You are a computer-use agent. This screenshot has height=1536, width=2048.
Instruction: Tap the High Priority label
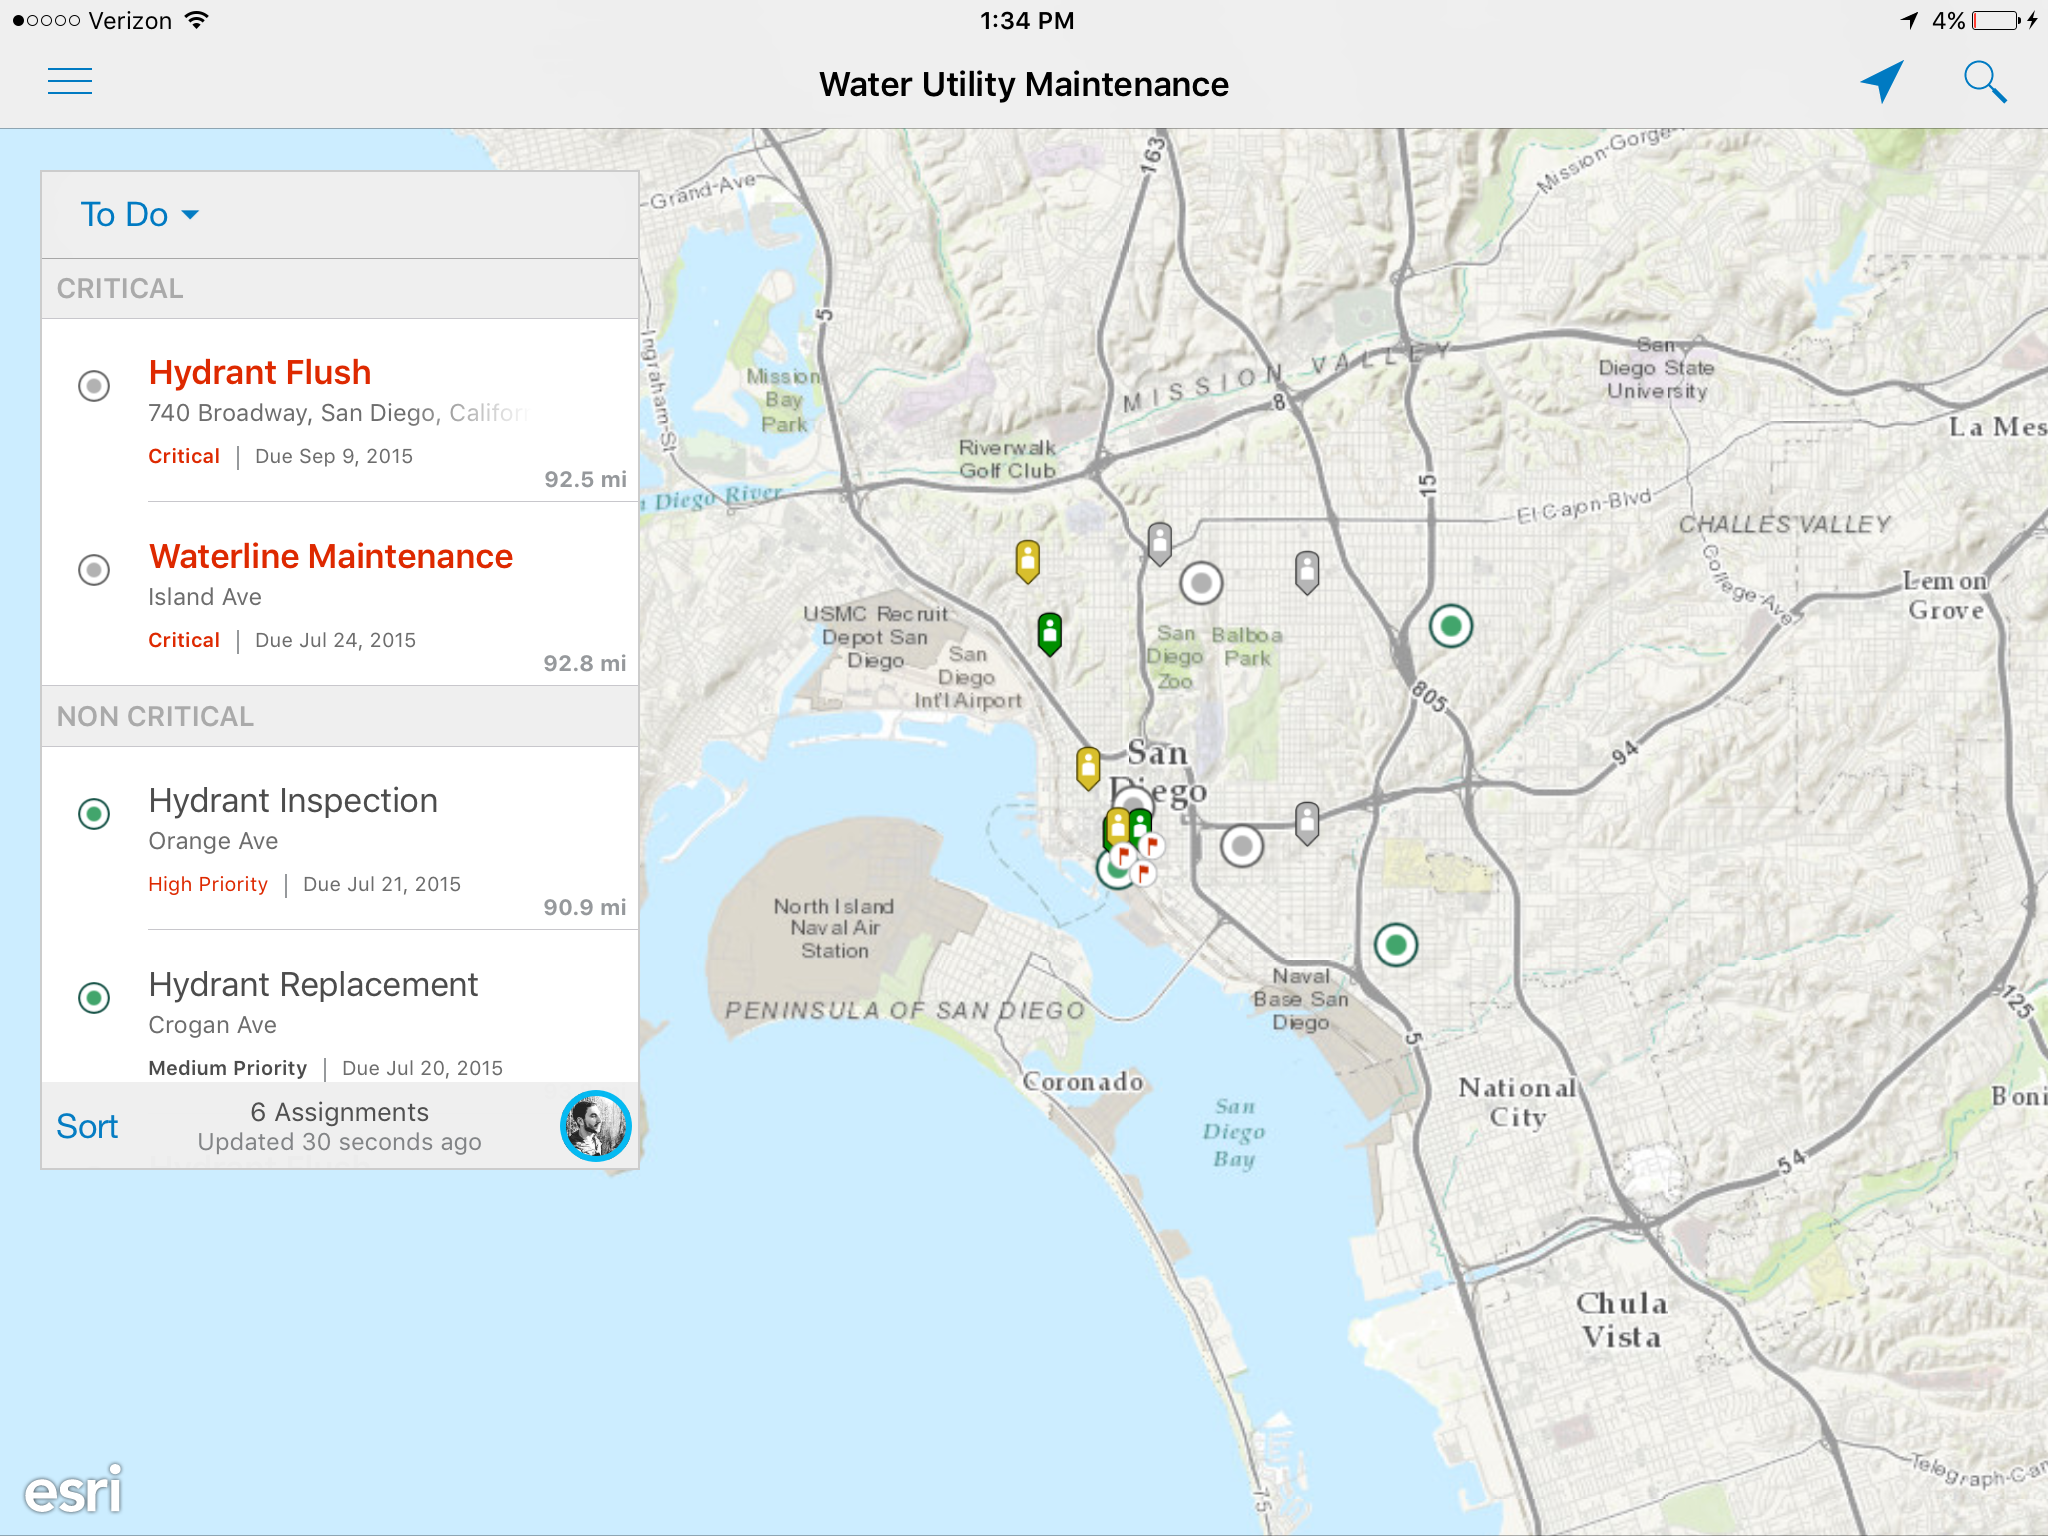(208, 884)
